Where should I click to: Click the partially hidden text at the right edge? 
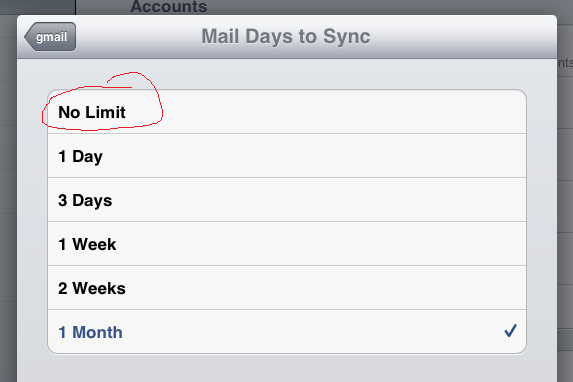coord(565,63)
